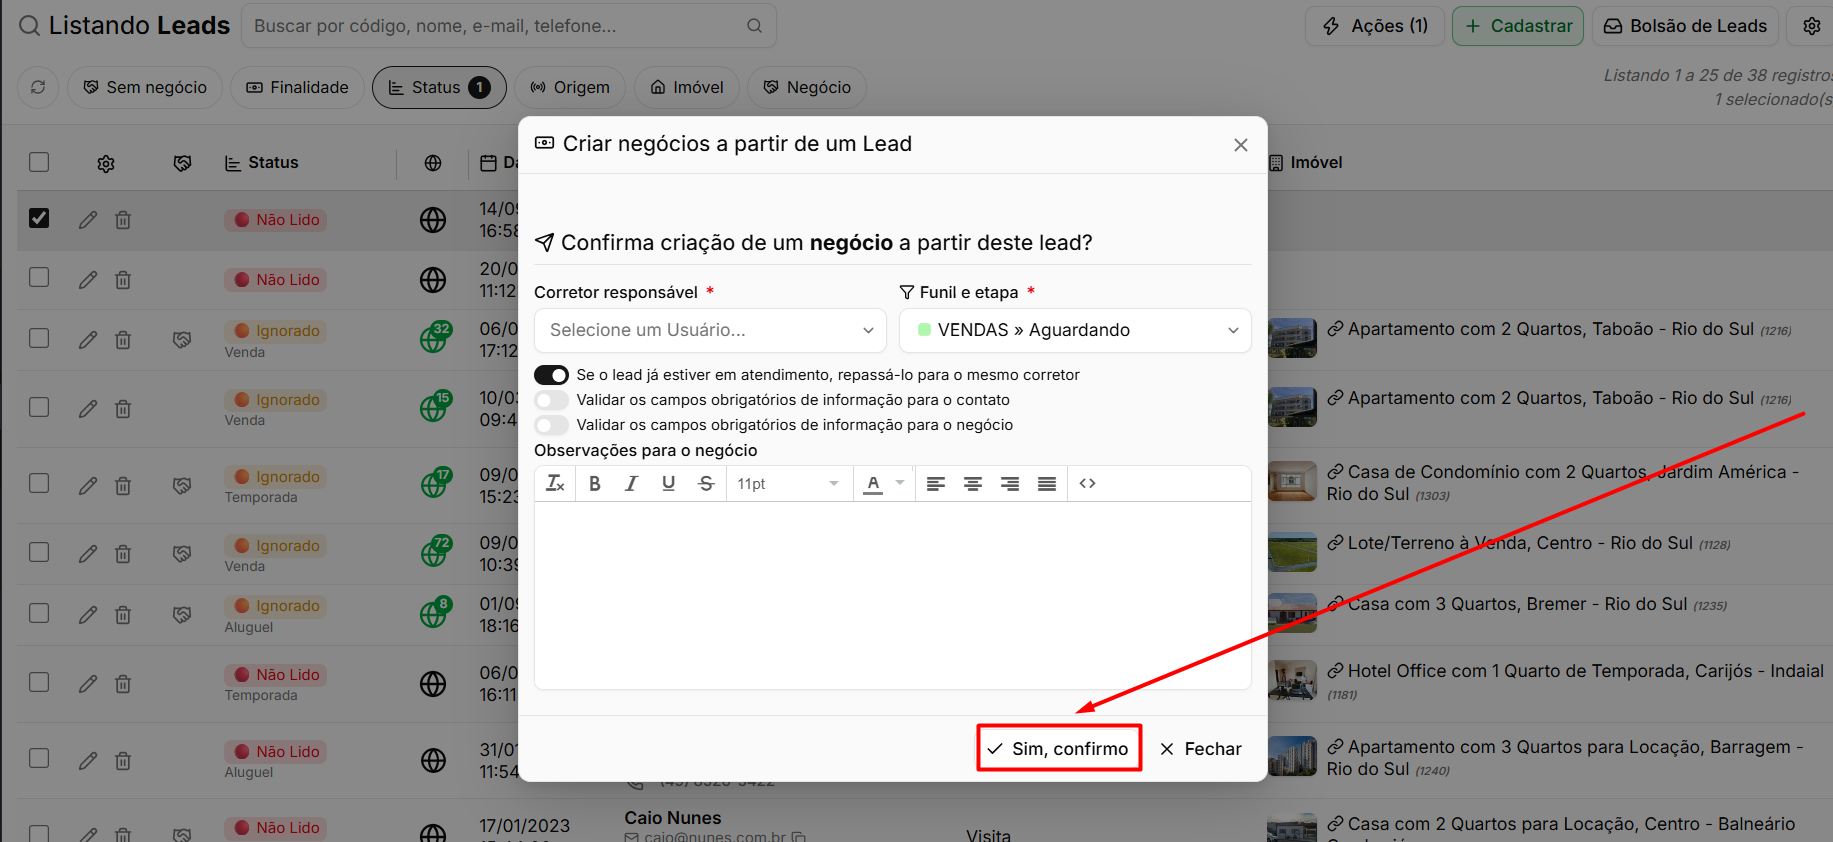Apply strikethrough in observations editor
The width and height of the screenshot is (1833, 842).
pos(706,484)
